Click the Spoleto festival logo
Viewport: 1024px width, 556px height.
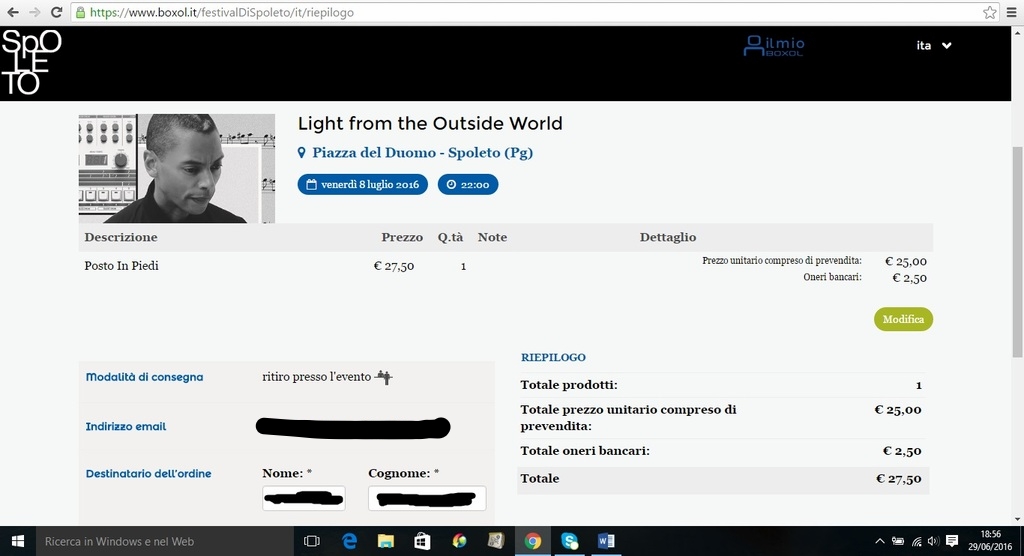pos(32,62)
